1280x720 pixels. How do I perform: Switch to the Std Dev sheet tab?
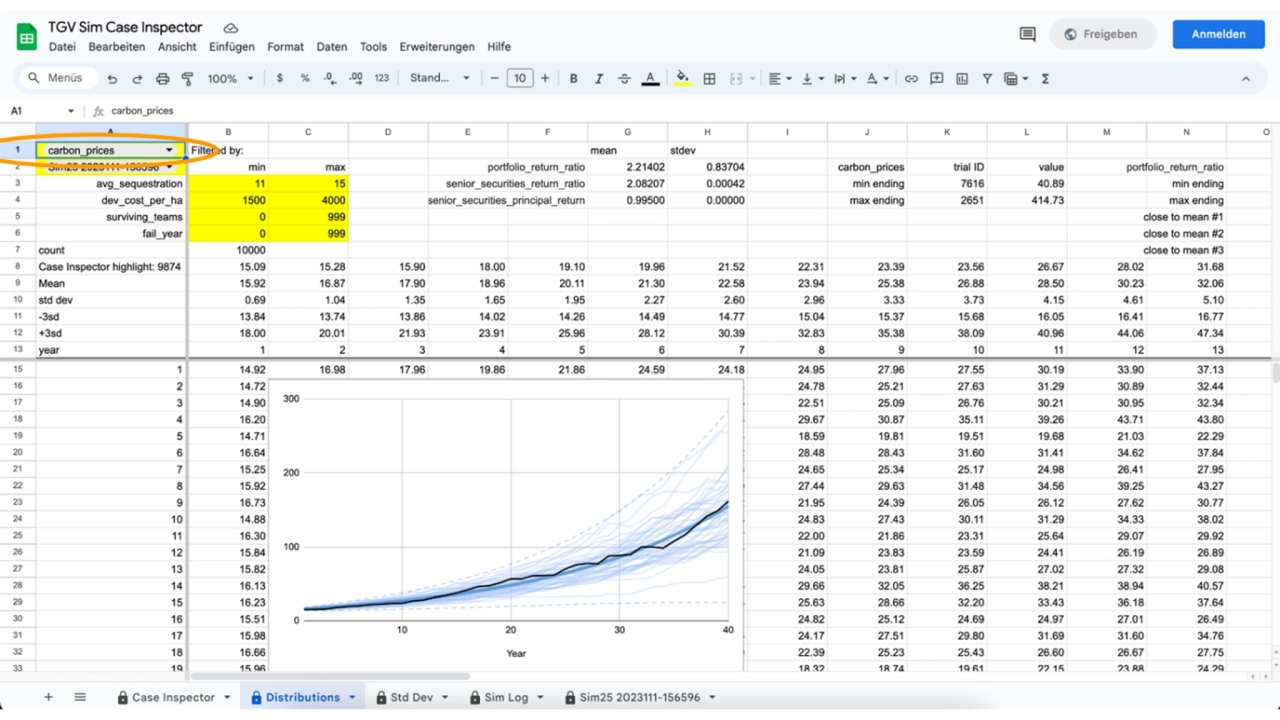[412, 697]
